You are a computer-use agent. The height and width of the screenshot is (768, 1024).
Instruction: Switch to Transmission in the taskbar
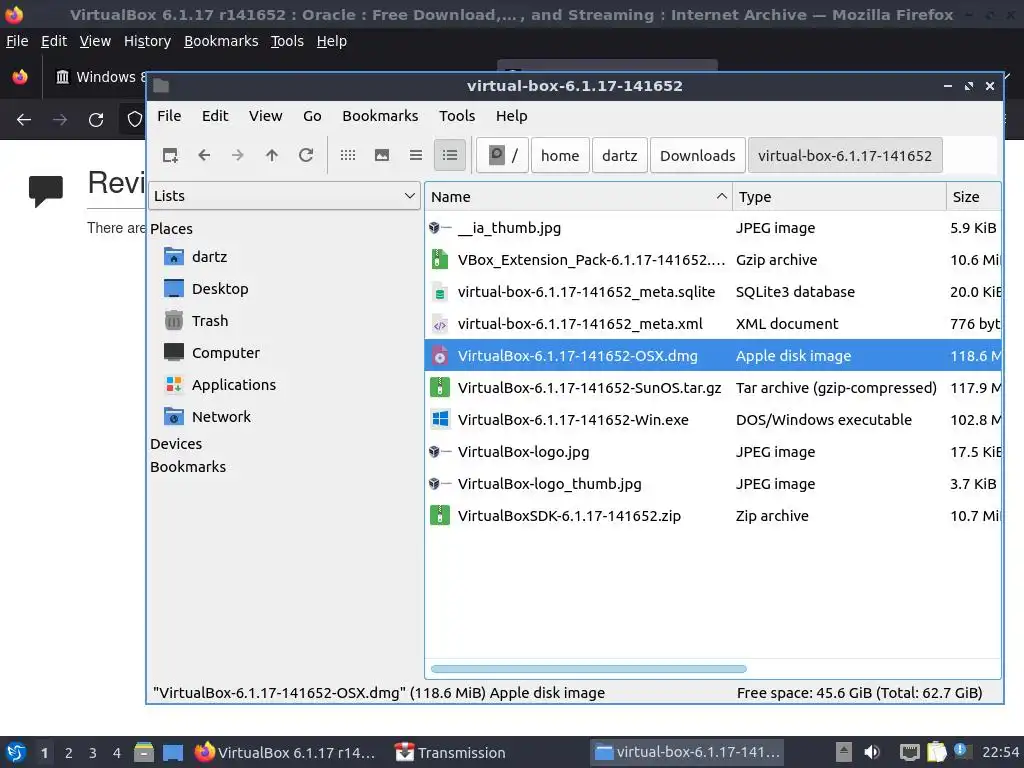click(451, 752)
